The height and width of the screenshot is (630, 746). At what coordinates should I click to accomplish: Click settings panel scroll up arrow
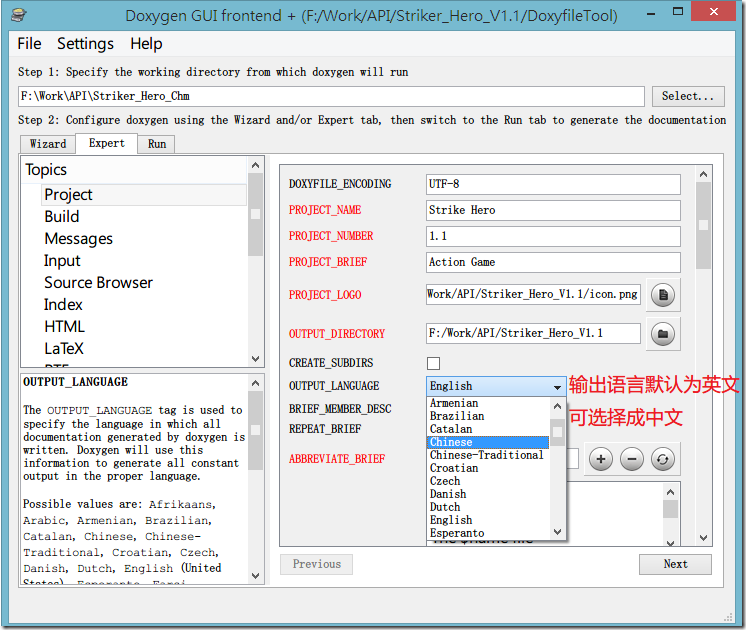[x=704, y=174]
